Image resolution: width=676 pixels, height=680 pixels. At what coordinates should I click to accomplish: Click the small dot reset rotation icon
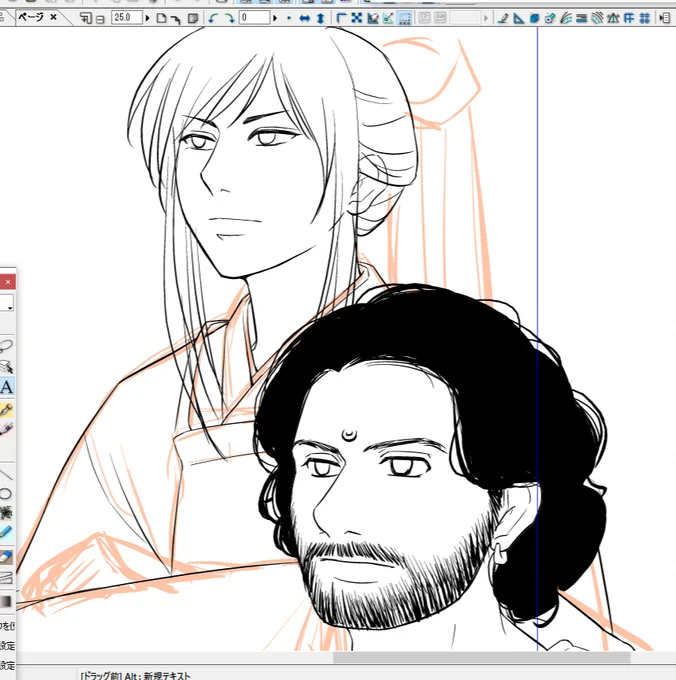tap(289, 18)
